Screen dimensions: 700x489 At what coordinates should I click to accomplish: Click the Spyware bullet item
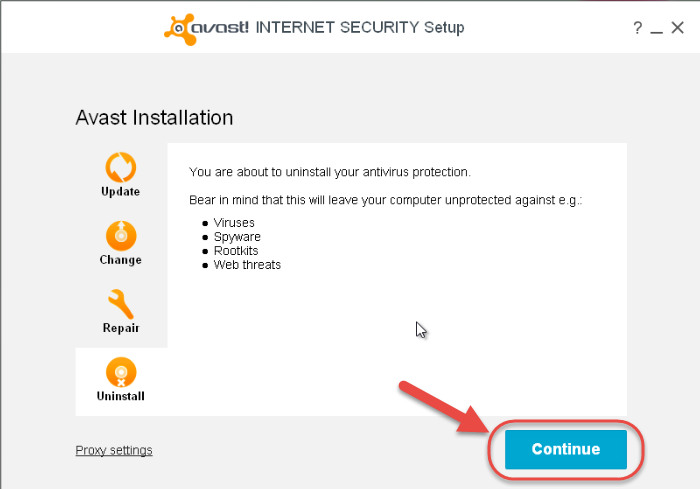(x=237, y=237)
